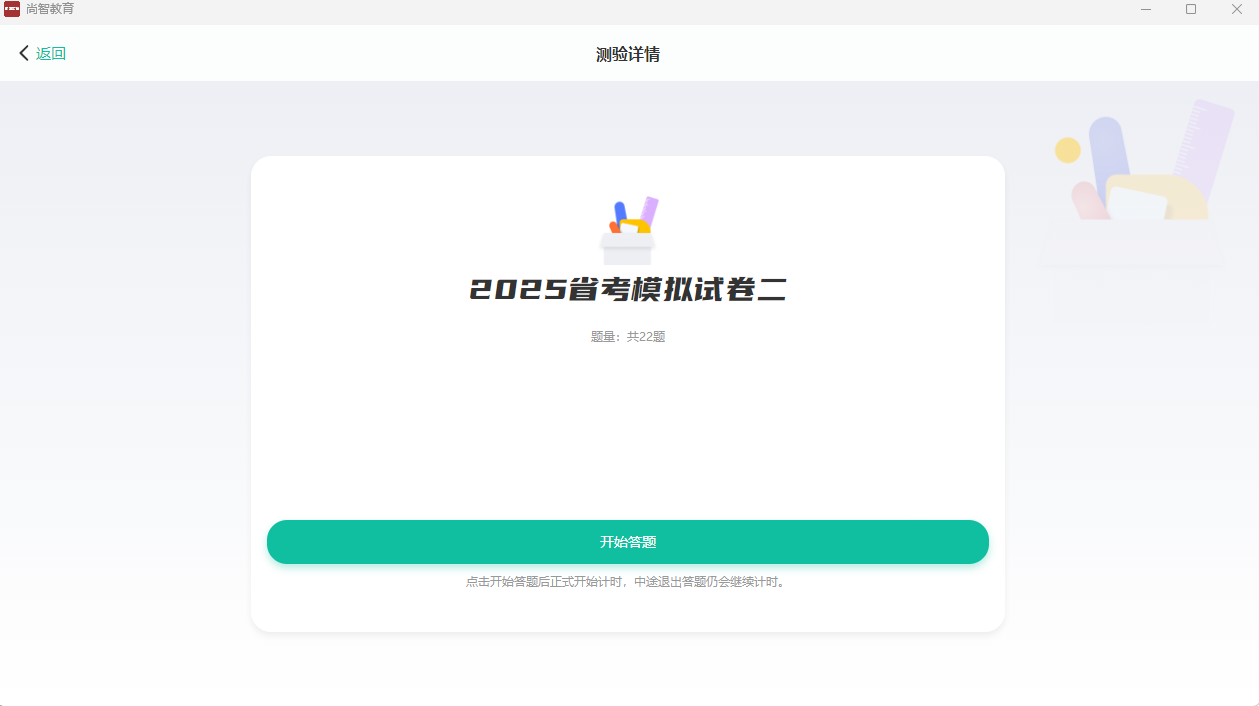Minimize the 尚智教育 window

1145,9
